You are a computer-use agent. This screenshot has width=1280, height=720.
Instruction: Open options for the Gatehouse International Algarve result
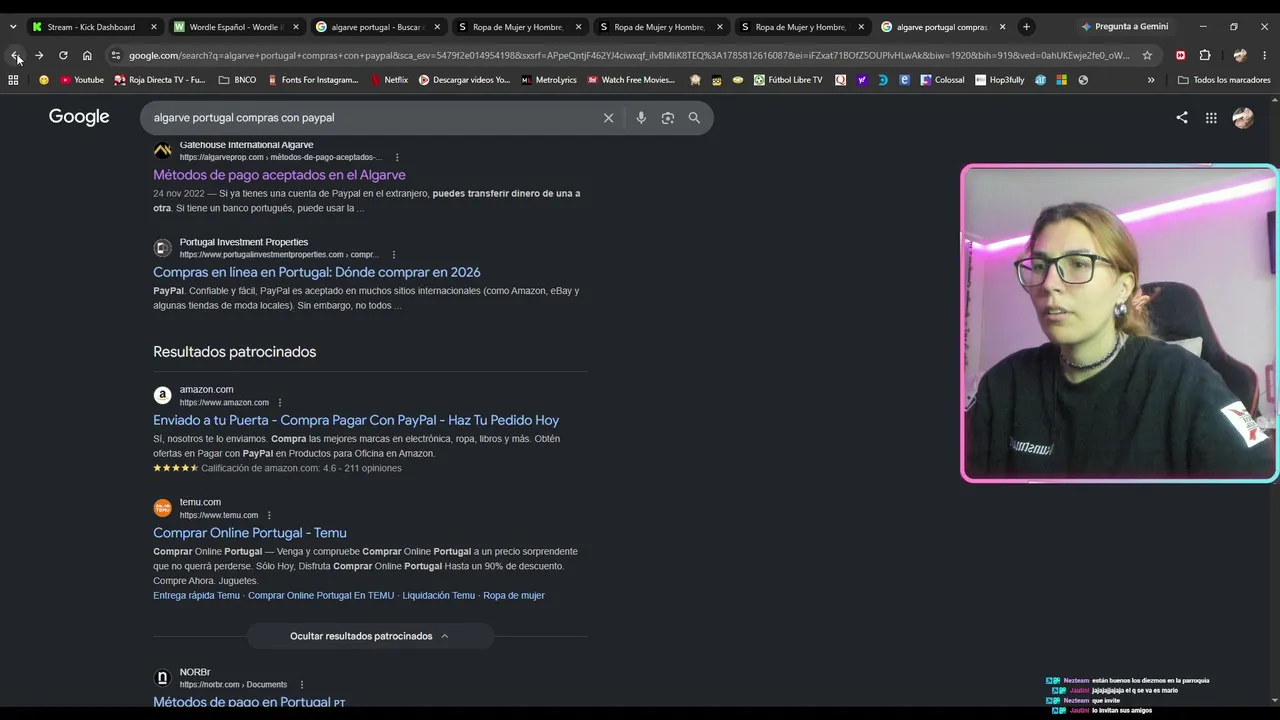coord(397,157)
